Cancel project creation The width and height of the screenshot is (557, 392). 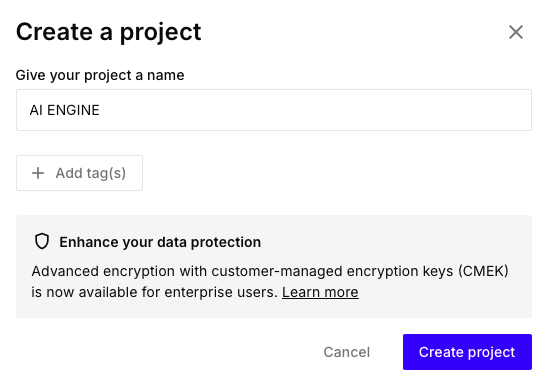tap(347, 352)
